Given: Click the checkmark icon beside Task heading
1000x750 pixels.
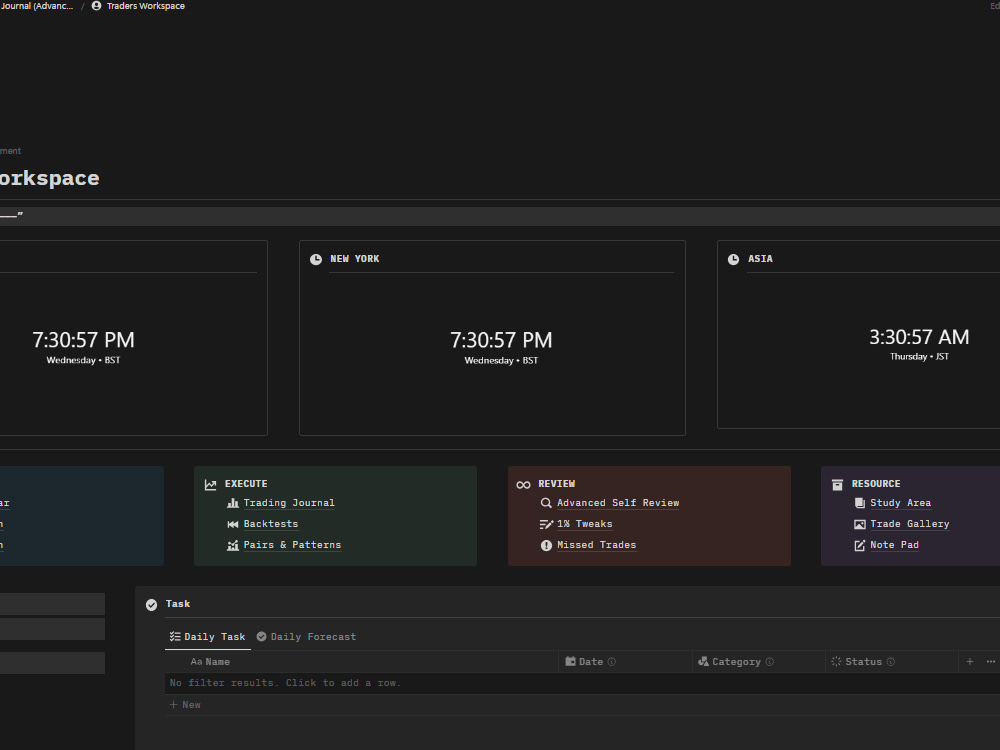Looking at the screenshot, I should point(151,605).
